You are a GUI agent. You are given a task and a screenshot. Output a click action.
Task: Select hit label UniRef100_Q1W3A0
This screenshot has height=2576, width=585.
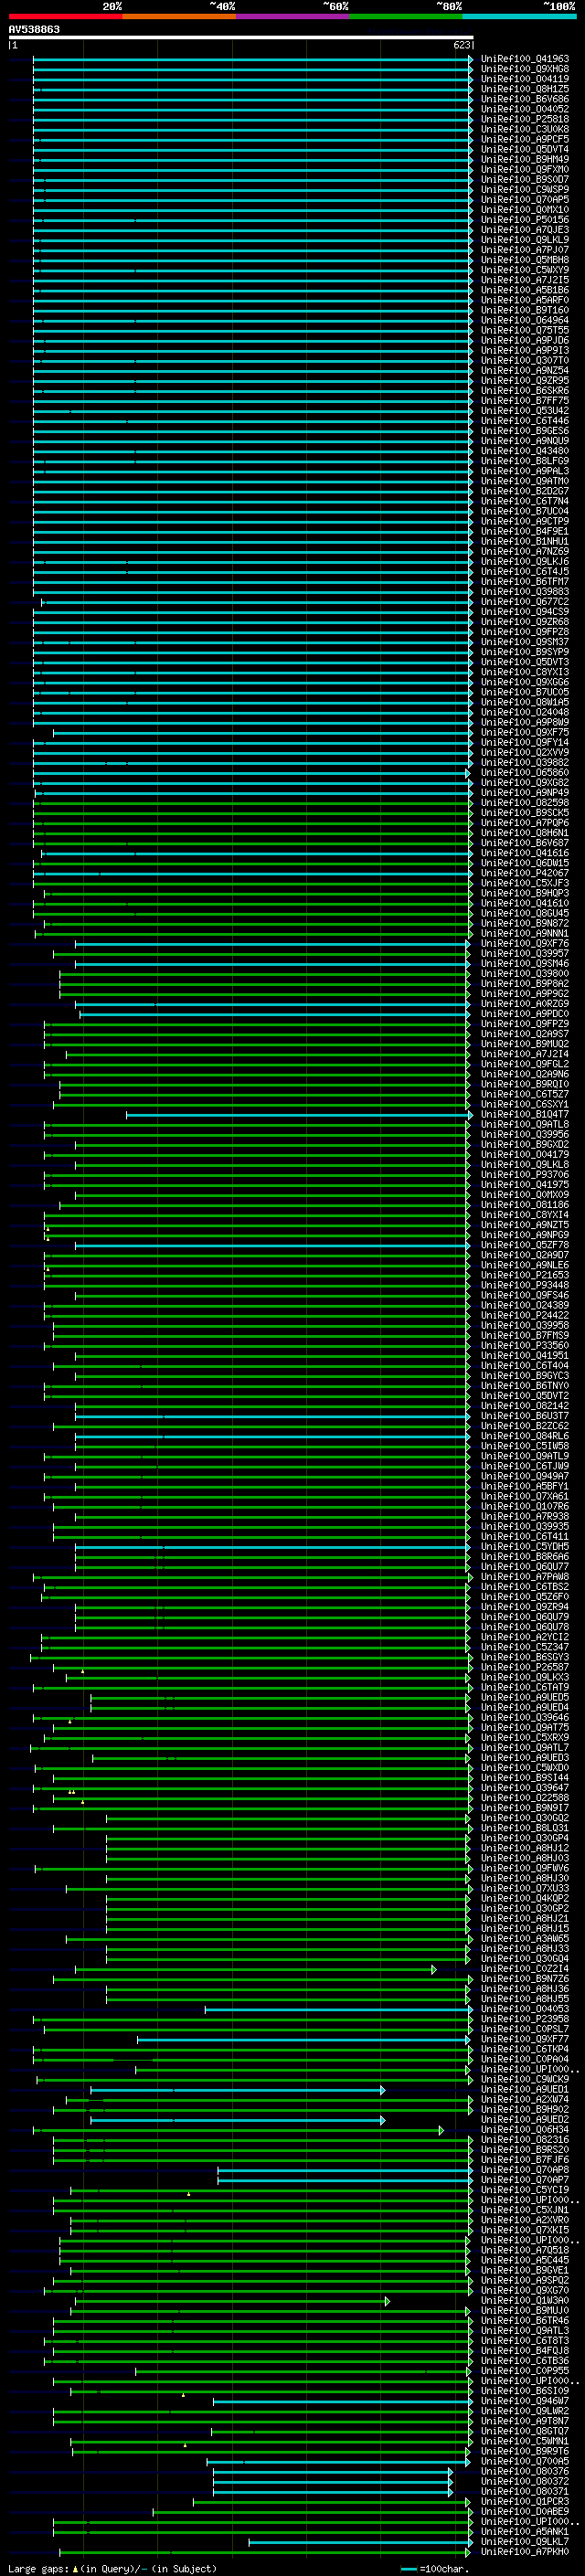[525, 2300]
